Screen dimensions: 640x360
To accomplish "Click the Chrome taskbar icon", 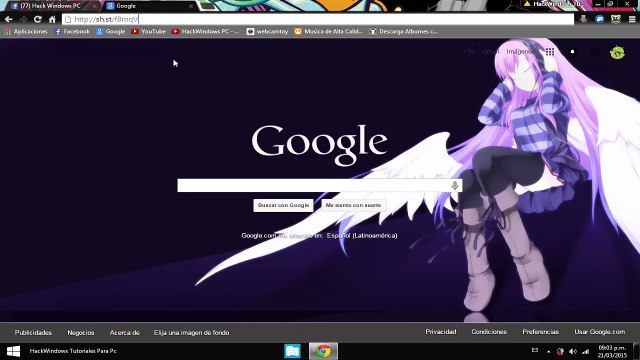I will coord(323,351).
